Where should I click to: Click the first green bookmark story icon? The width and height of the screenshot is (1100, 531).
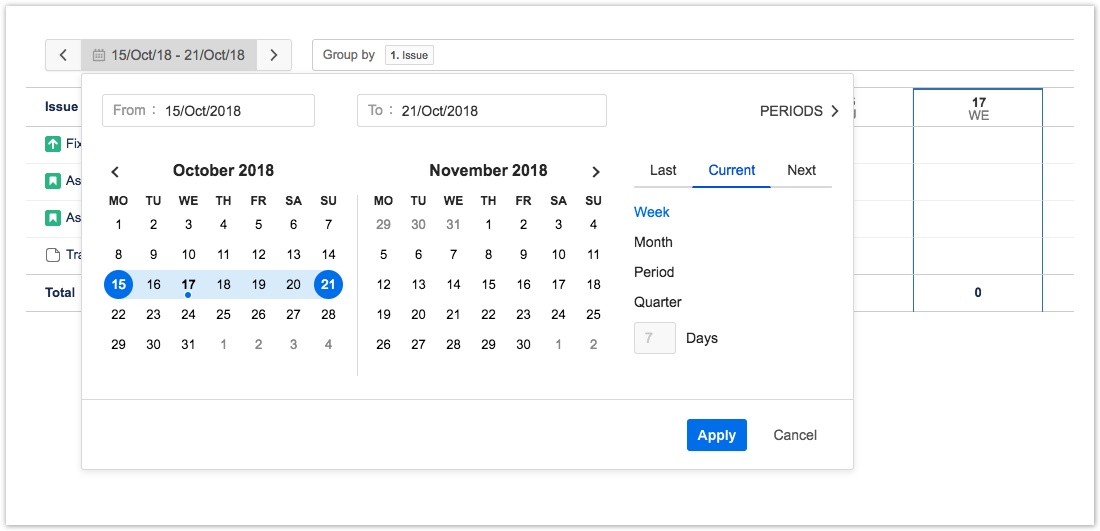coord(53,181)
